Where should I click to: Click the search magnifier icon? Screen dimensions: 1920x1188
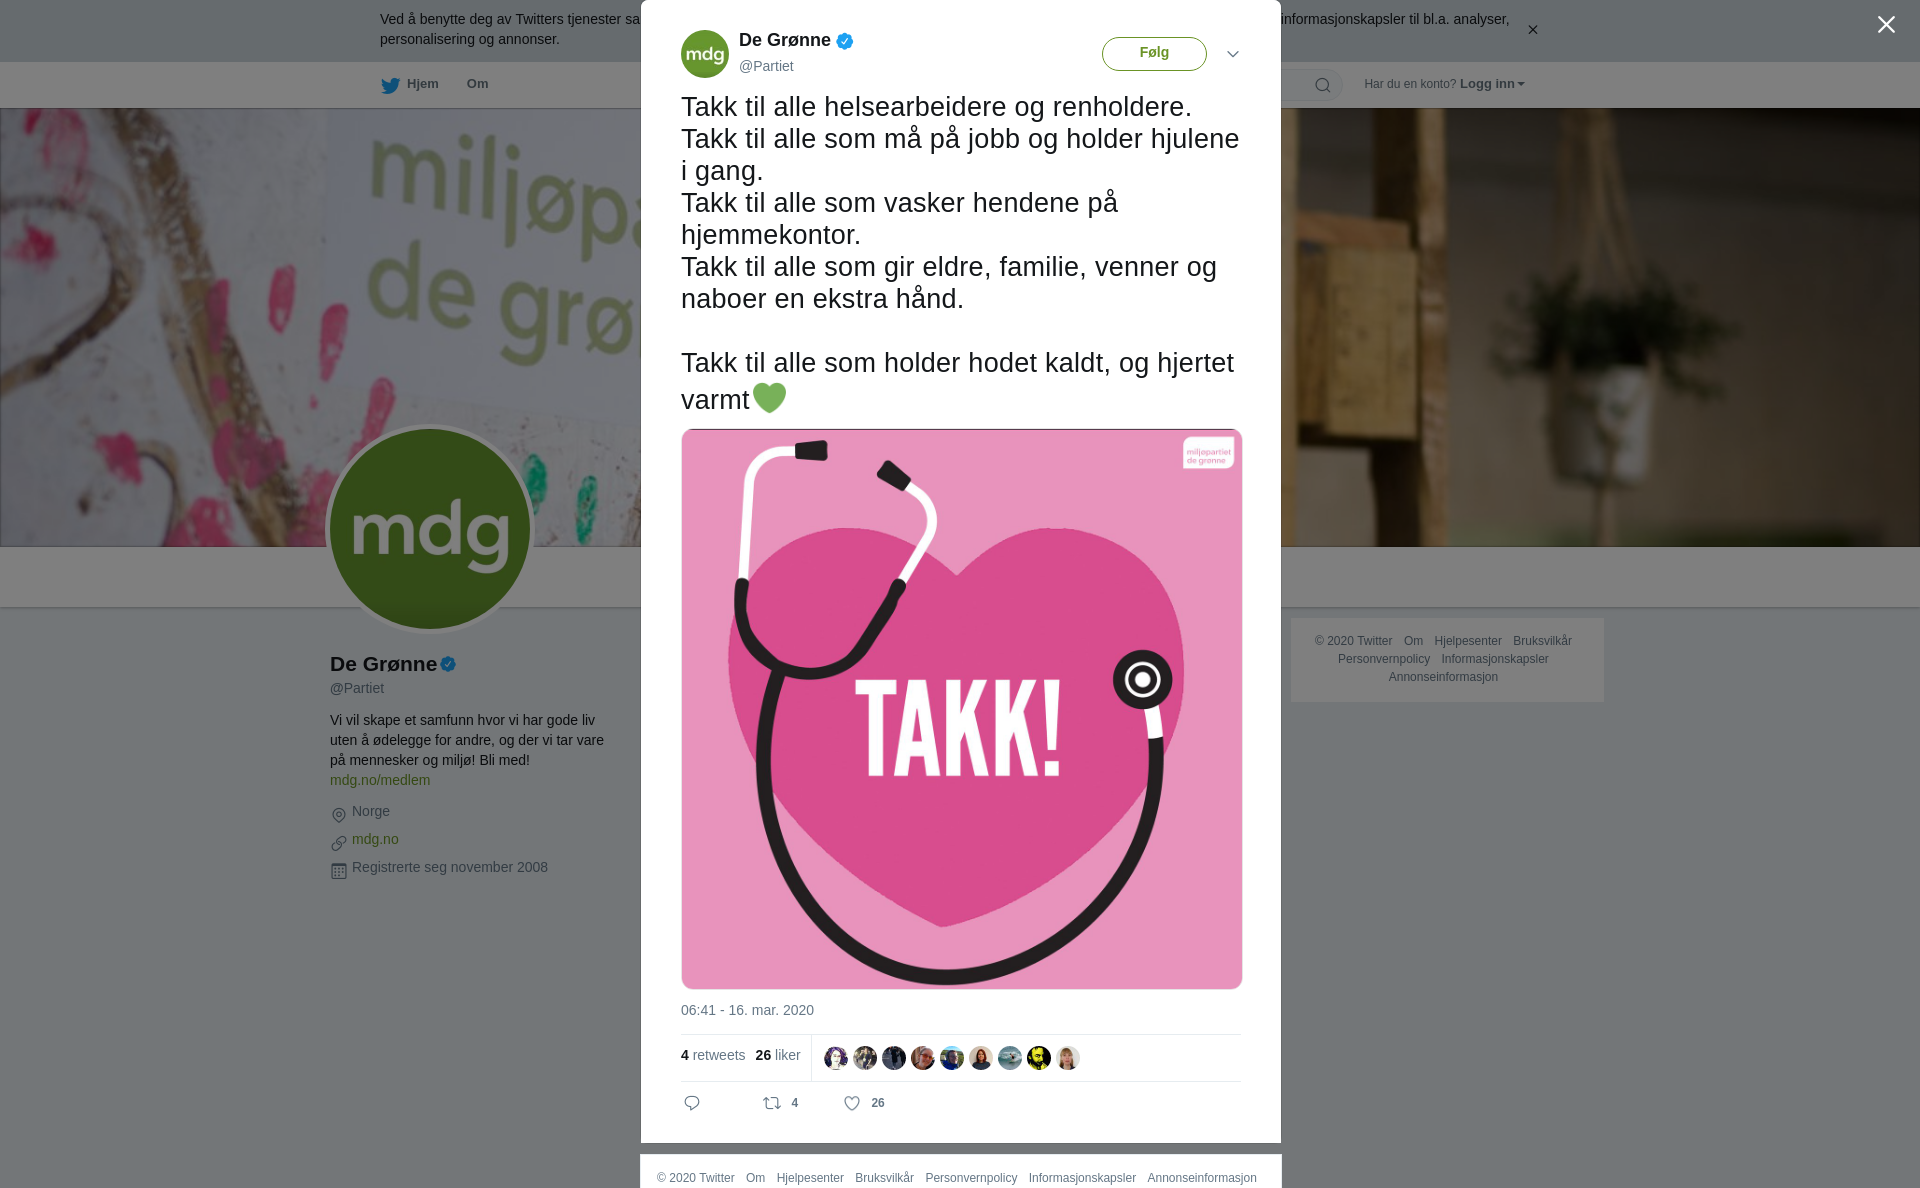[x=1323, y=85]
